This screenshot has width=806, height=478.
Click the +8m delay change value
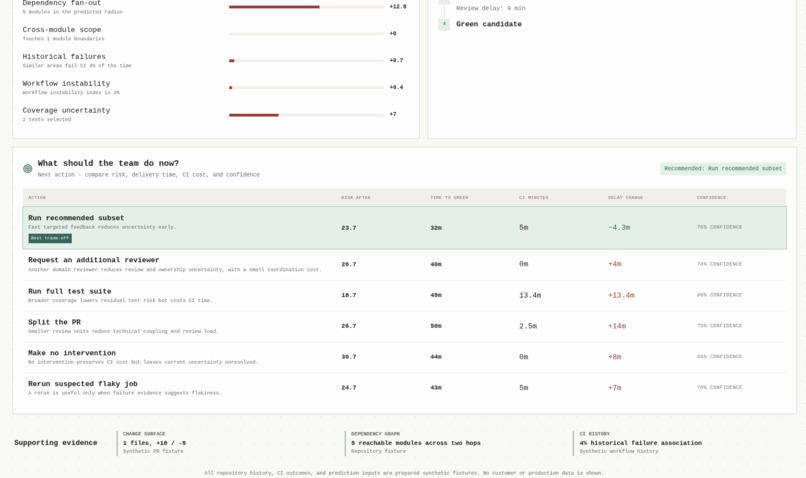point(614,357)
